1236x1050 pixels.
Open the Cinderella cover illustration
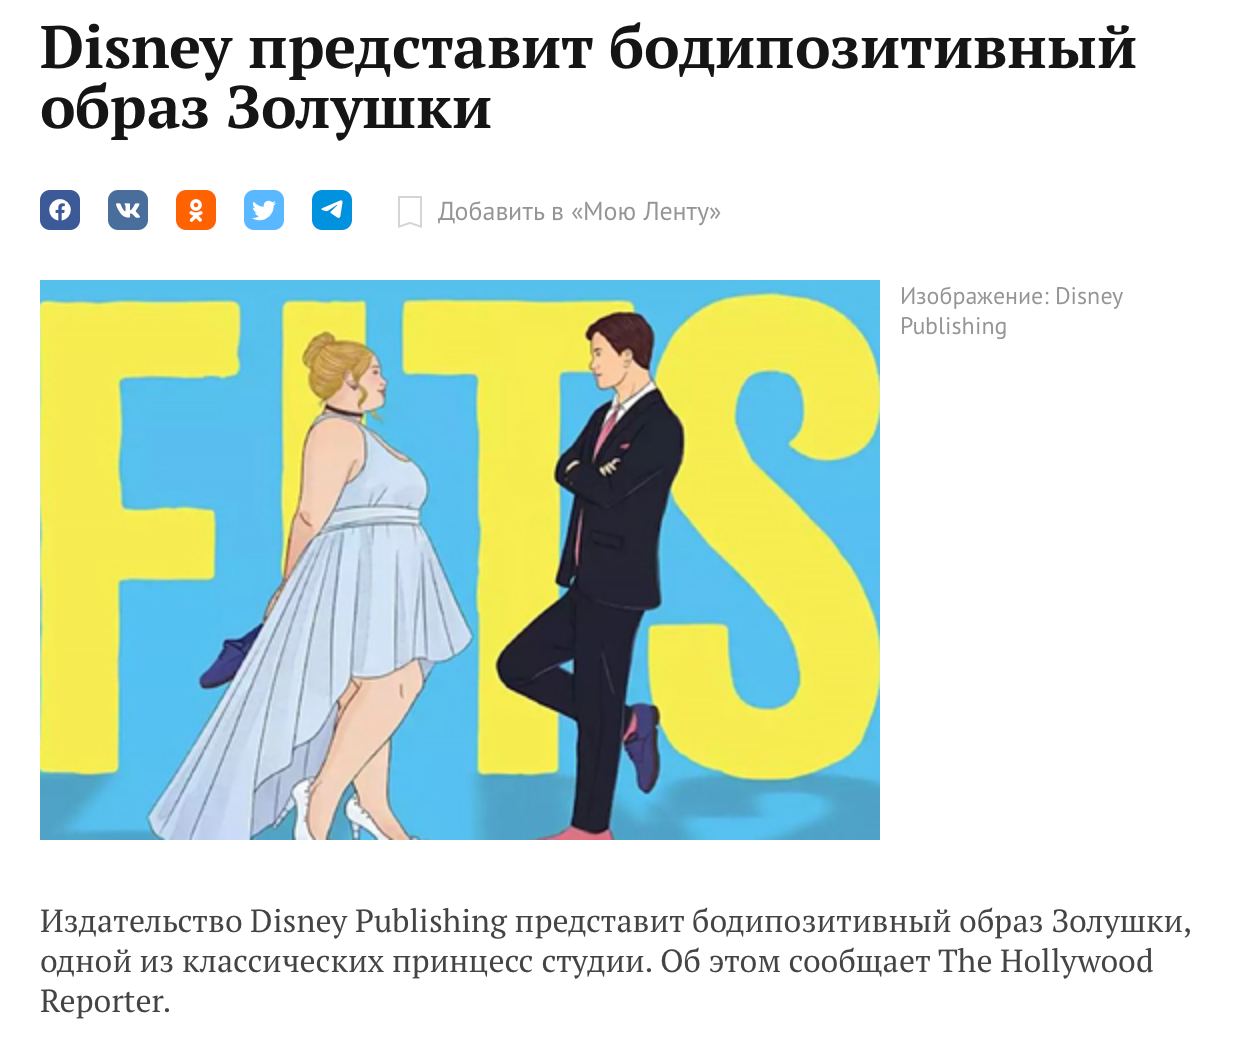pyautogui.click(x=460, y=560)
